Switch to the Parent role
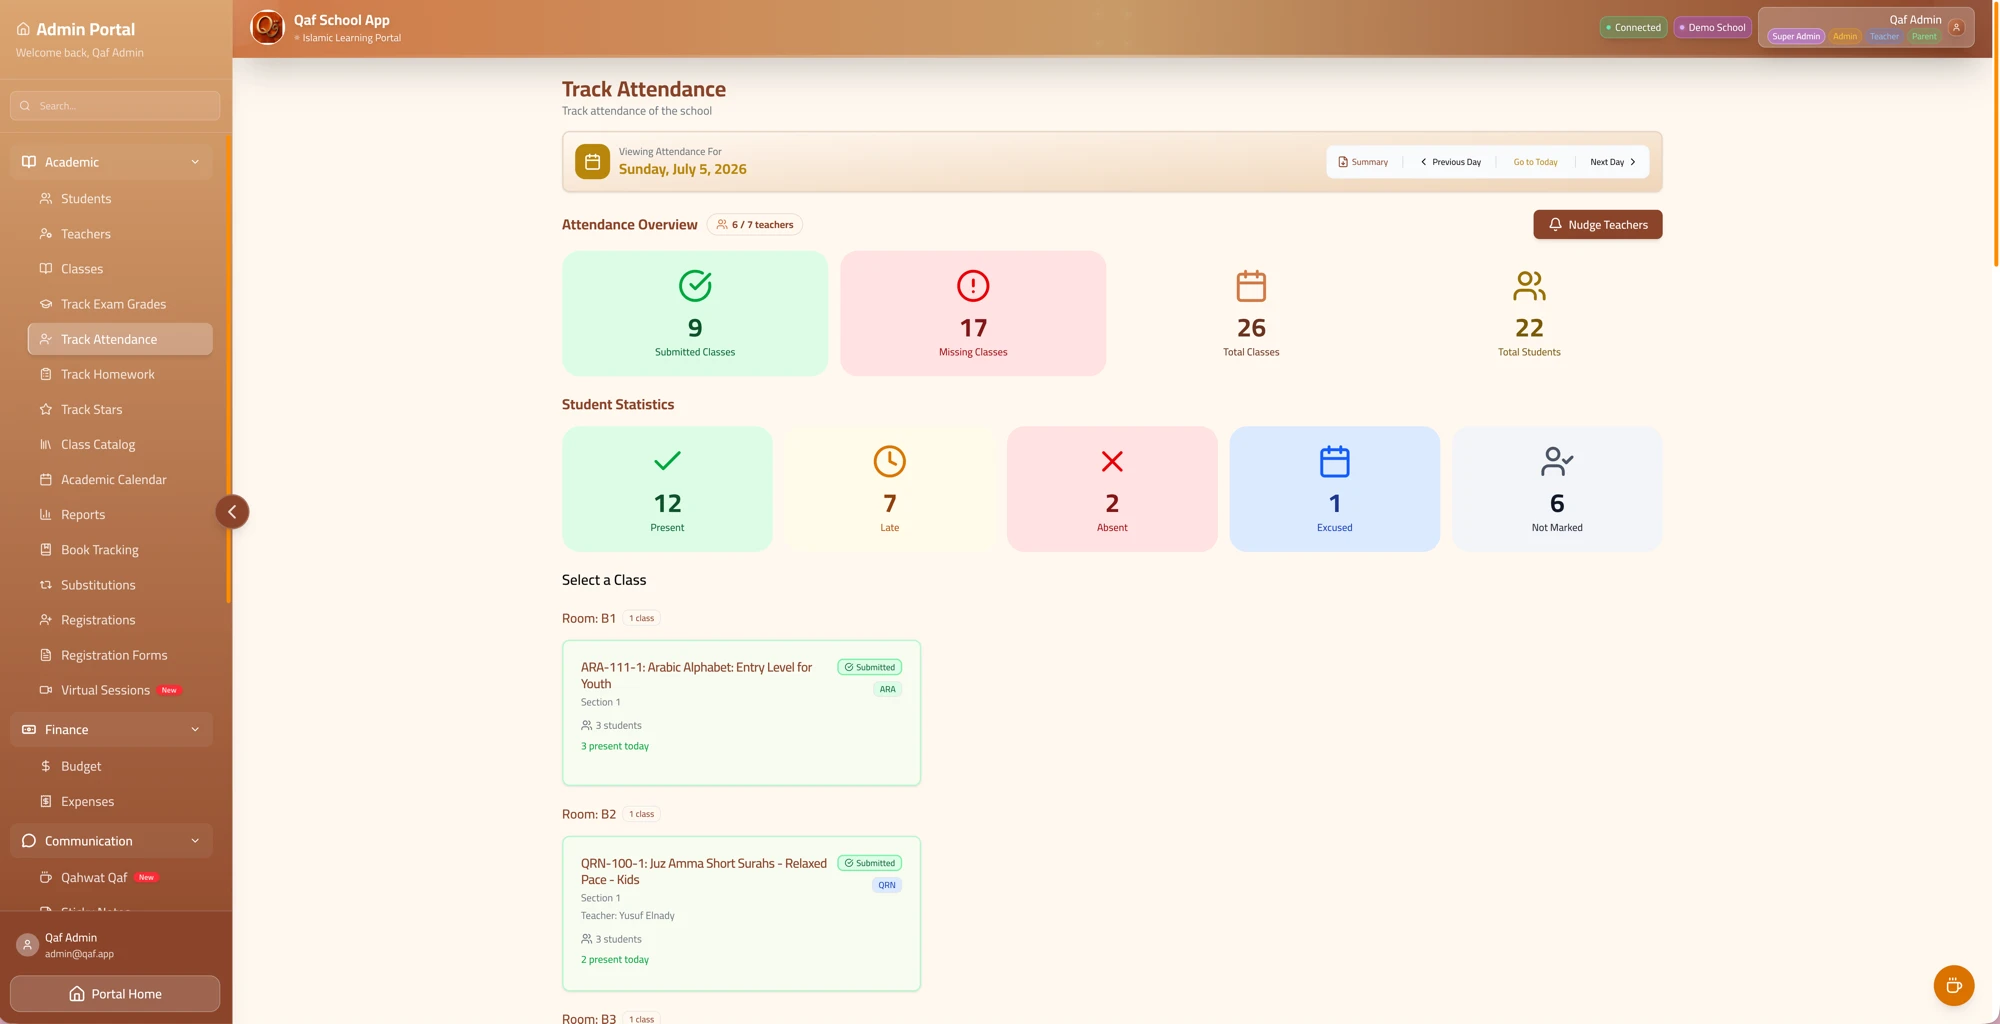 click(1924, 36)
